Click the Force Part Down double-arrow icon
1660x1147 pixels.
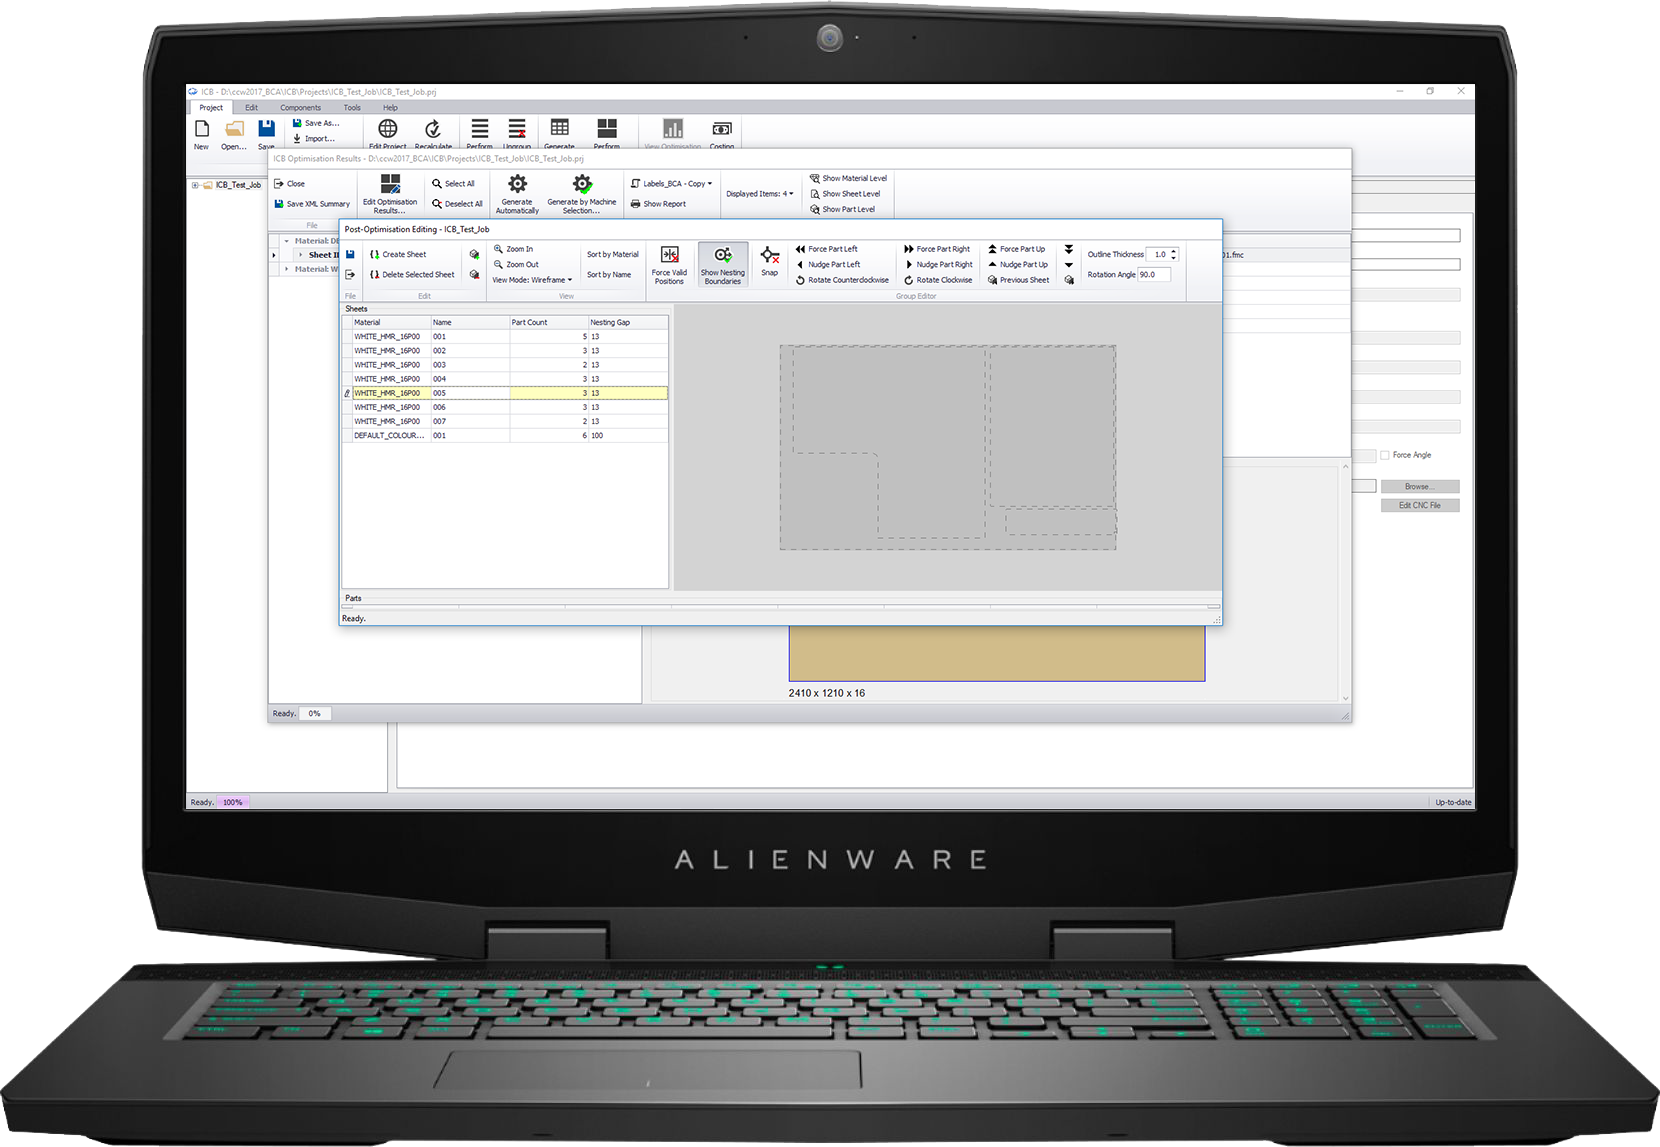1069,249
